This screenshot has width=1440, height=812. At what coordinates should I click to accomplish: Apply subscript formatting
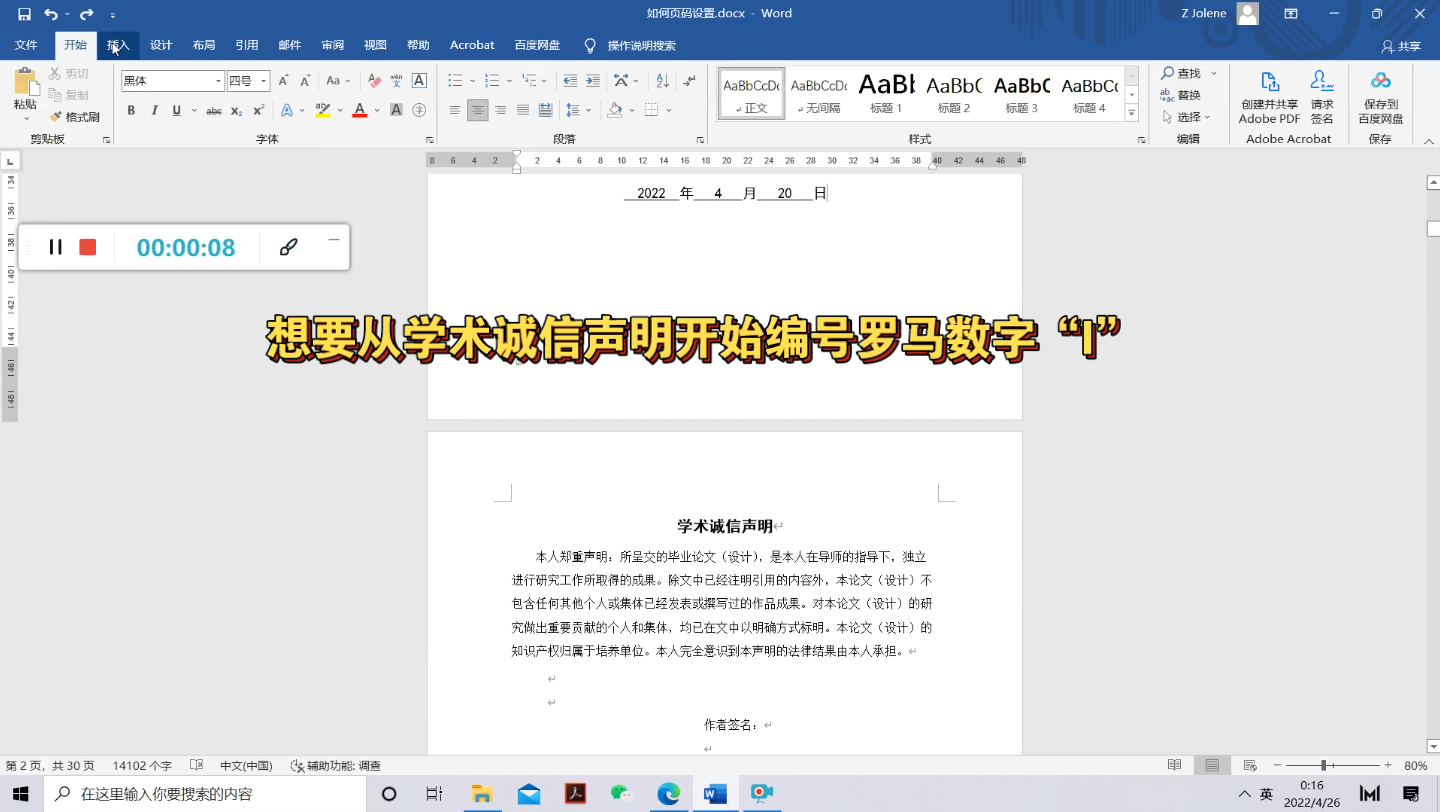coord(235,111)
